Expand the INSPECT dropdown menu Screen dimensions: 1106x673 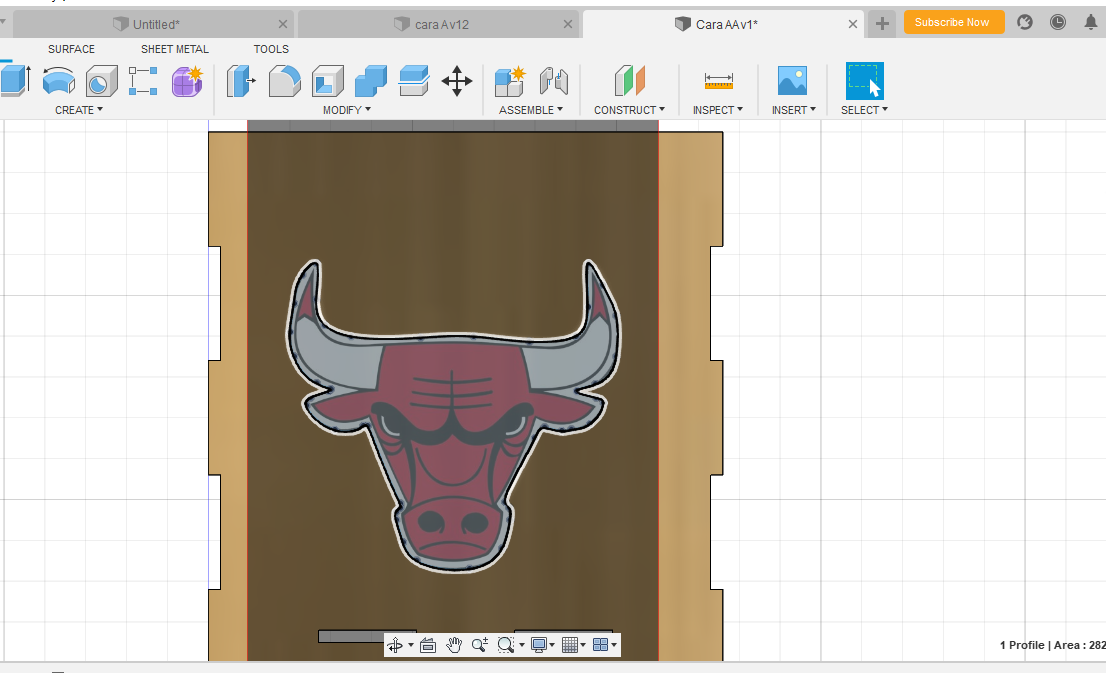point(718,110)
